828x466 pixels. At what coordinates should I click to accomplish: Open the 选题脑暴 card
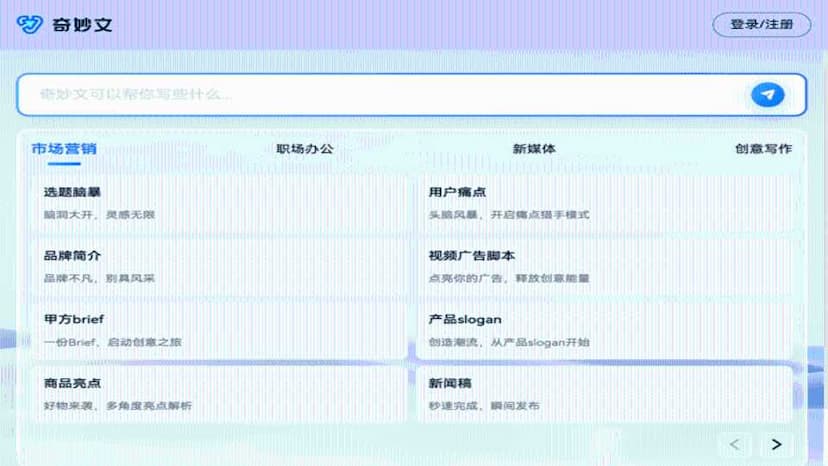[x=219, y=203]
